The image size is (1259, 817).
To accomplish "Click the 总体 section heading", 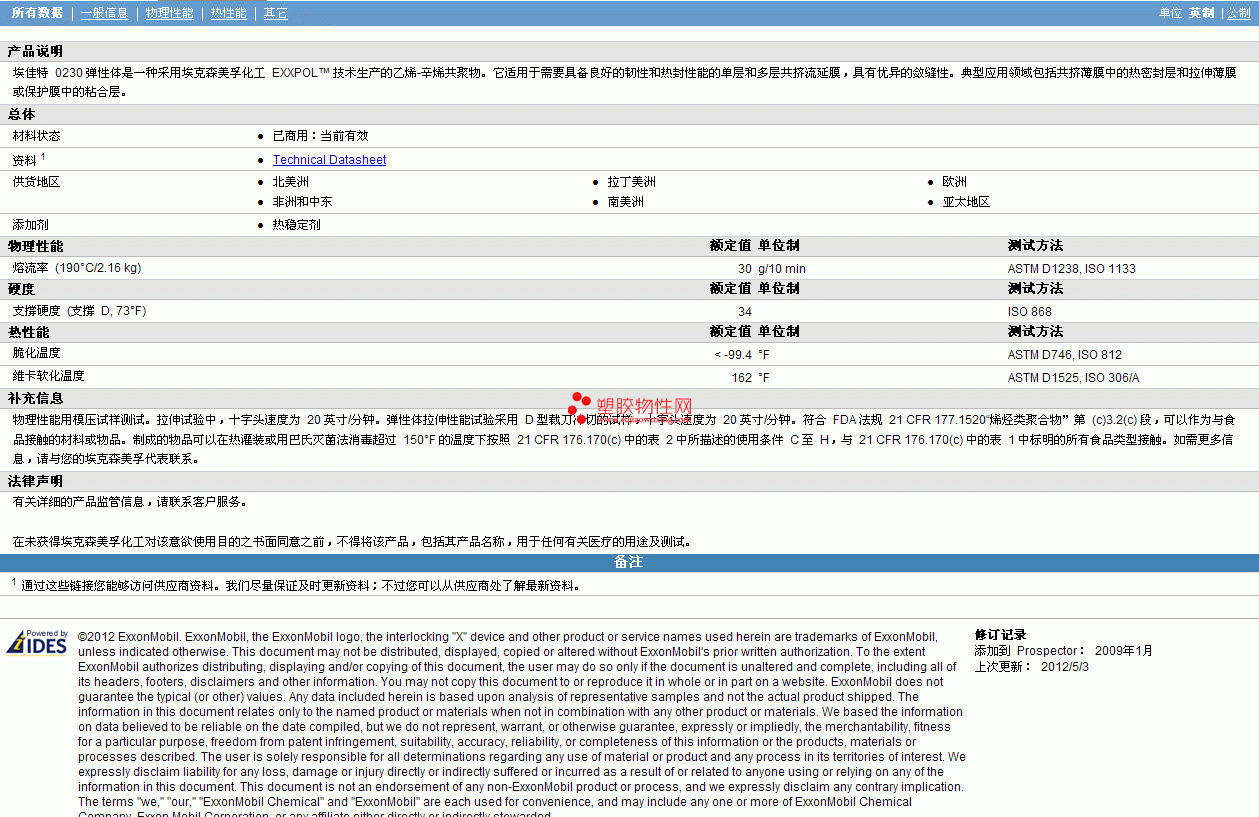I will pyautogui.click(x=22, y=115).
